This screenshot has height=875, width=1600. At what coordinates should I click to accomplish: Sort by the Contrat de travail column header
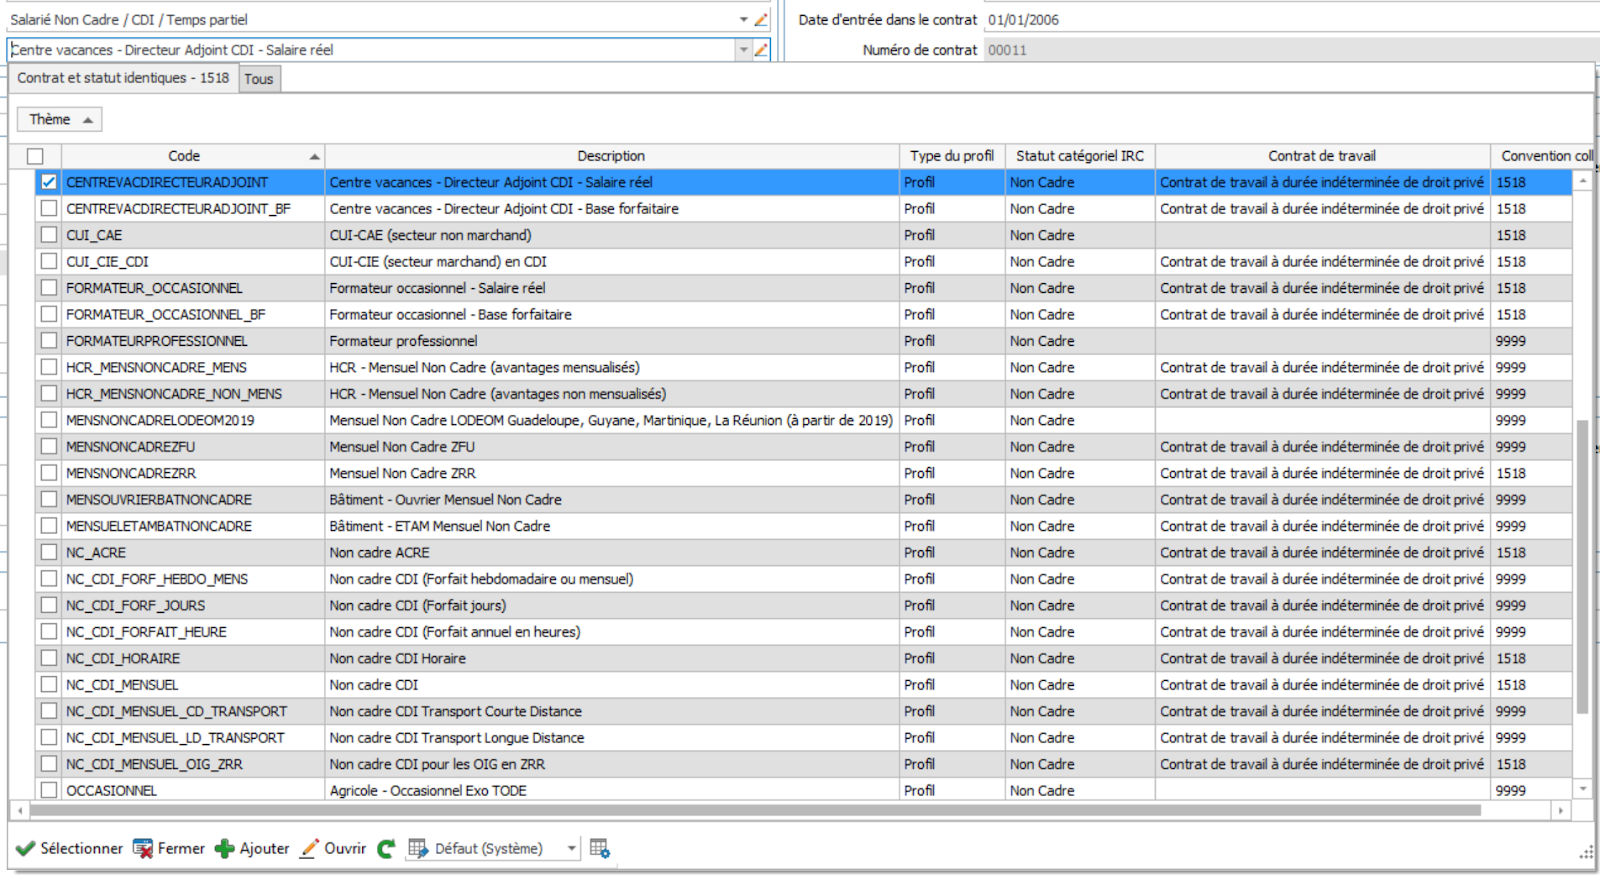pos(1322,156)
